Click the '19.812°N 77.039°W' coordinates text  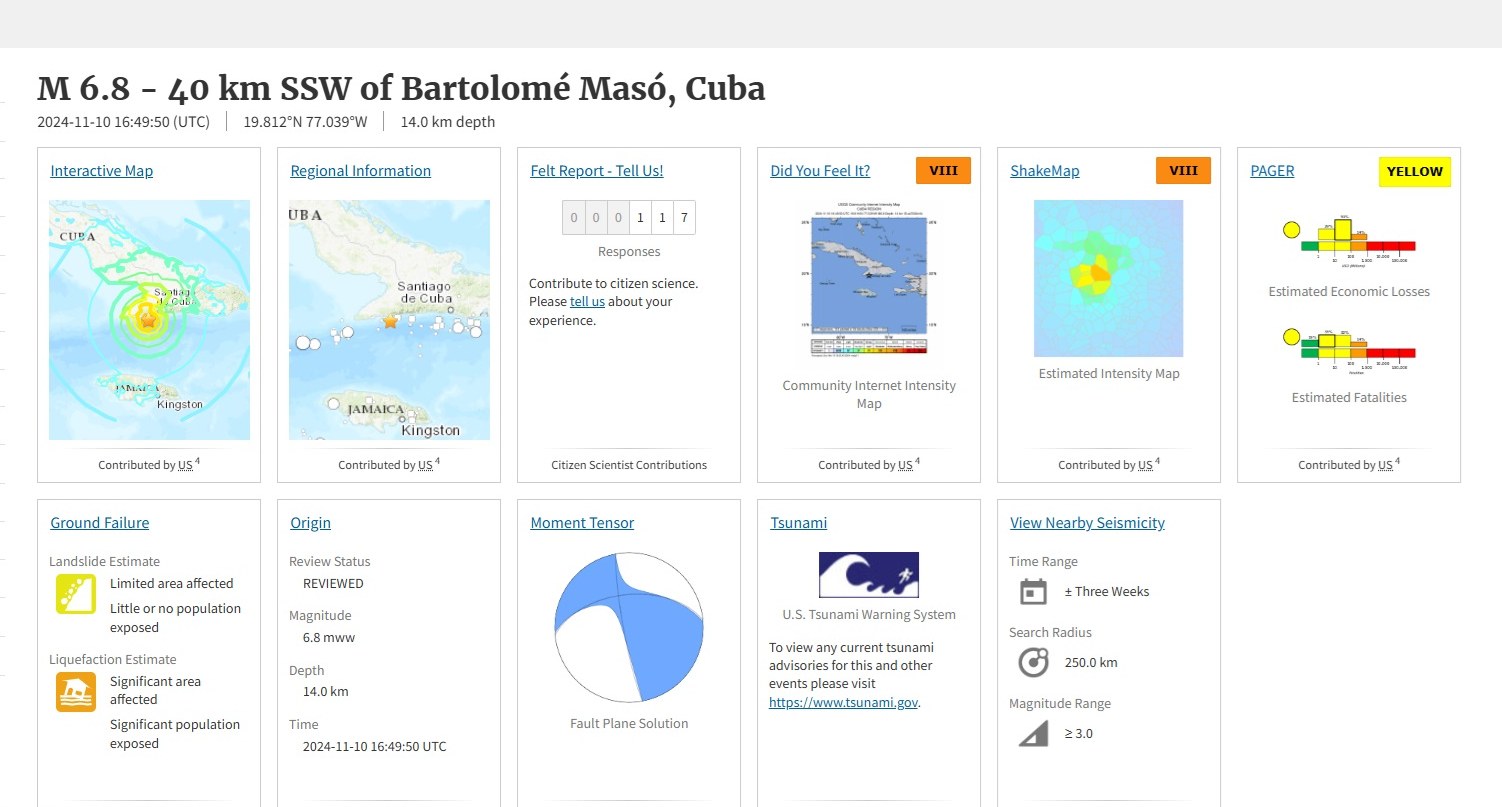[x=306, y=122]
